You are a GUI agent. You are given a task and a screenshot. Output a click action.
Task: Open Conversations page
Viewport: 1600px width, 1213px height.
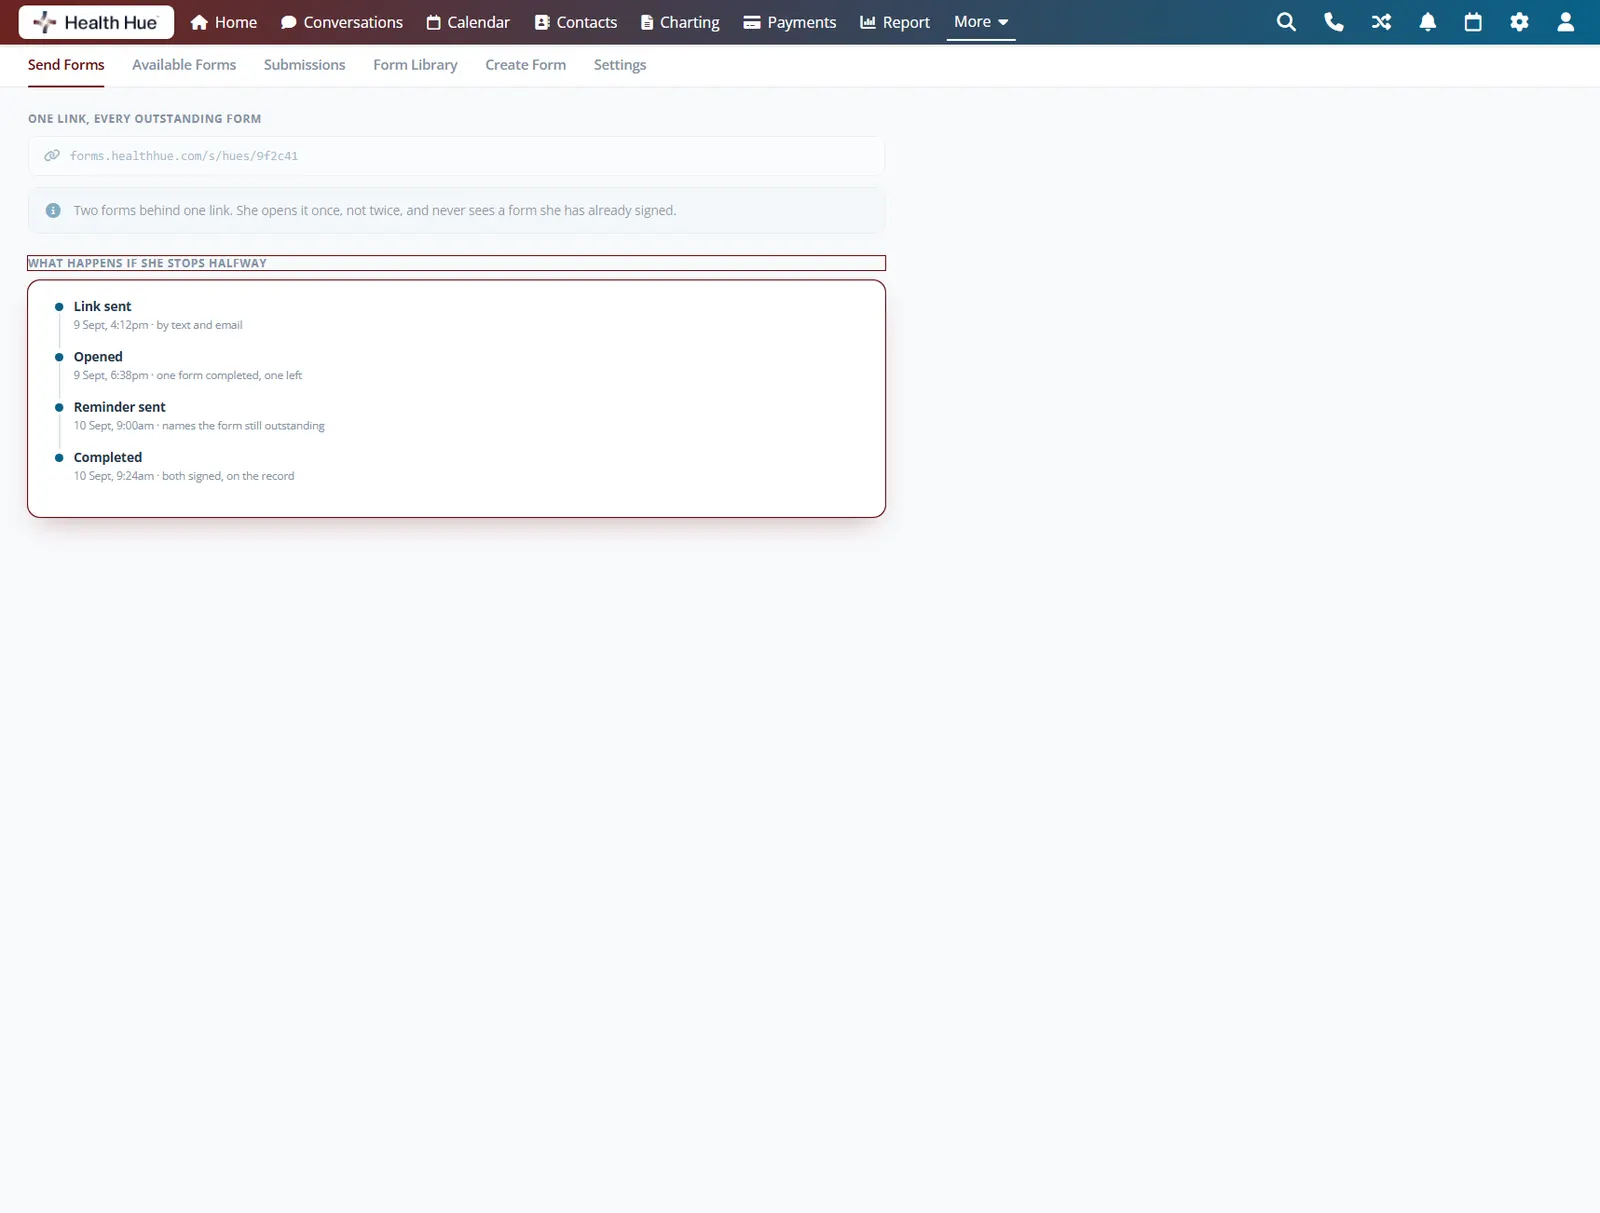click(x=342, y=22)
